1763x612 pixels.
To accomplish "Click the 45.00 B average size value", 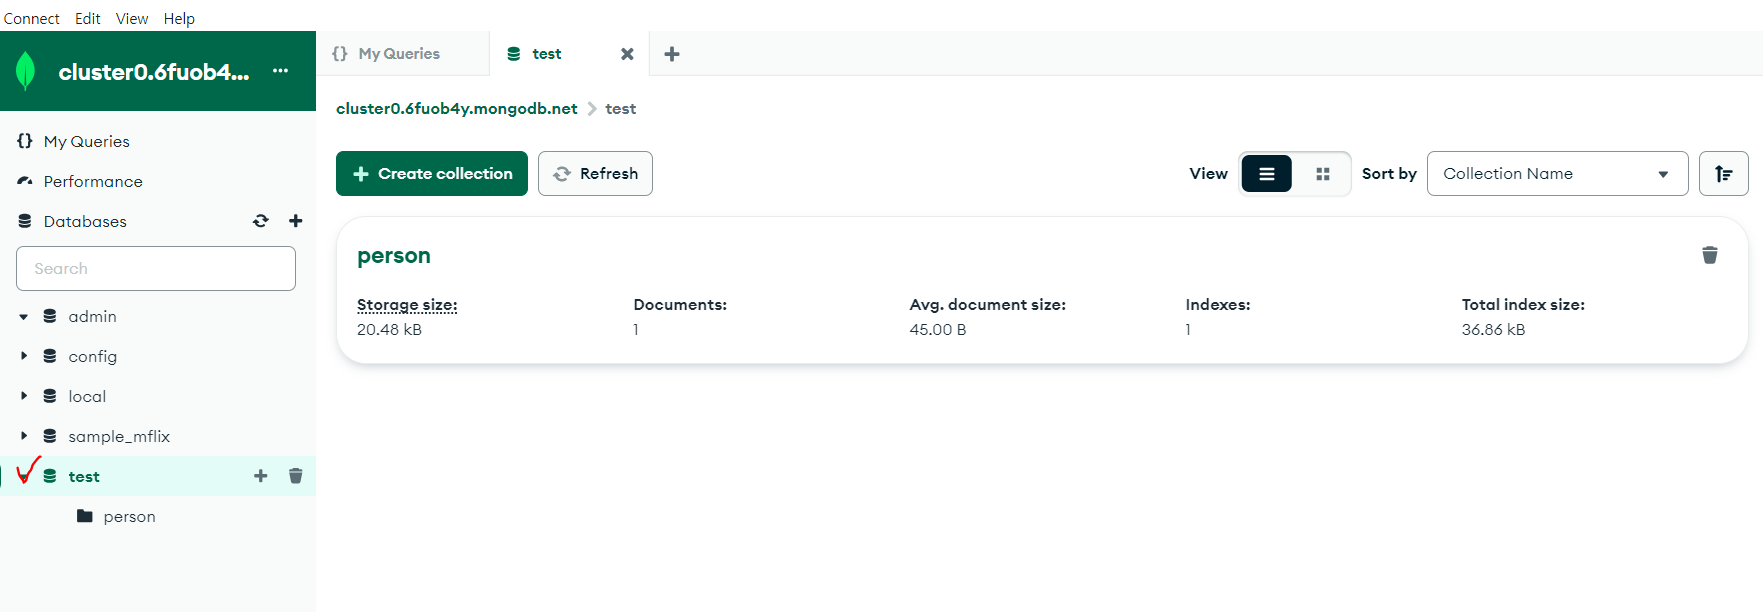I will click(x=938, y=329).
